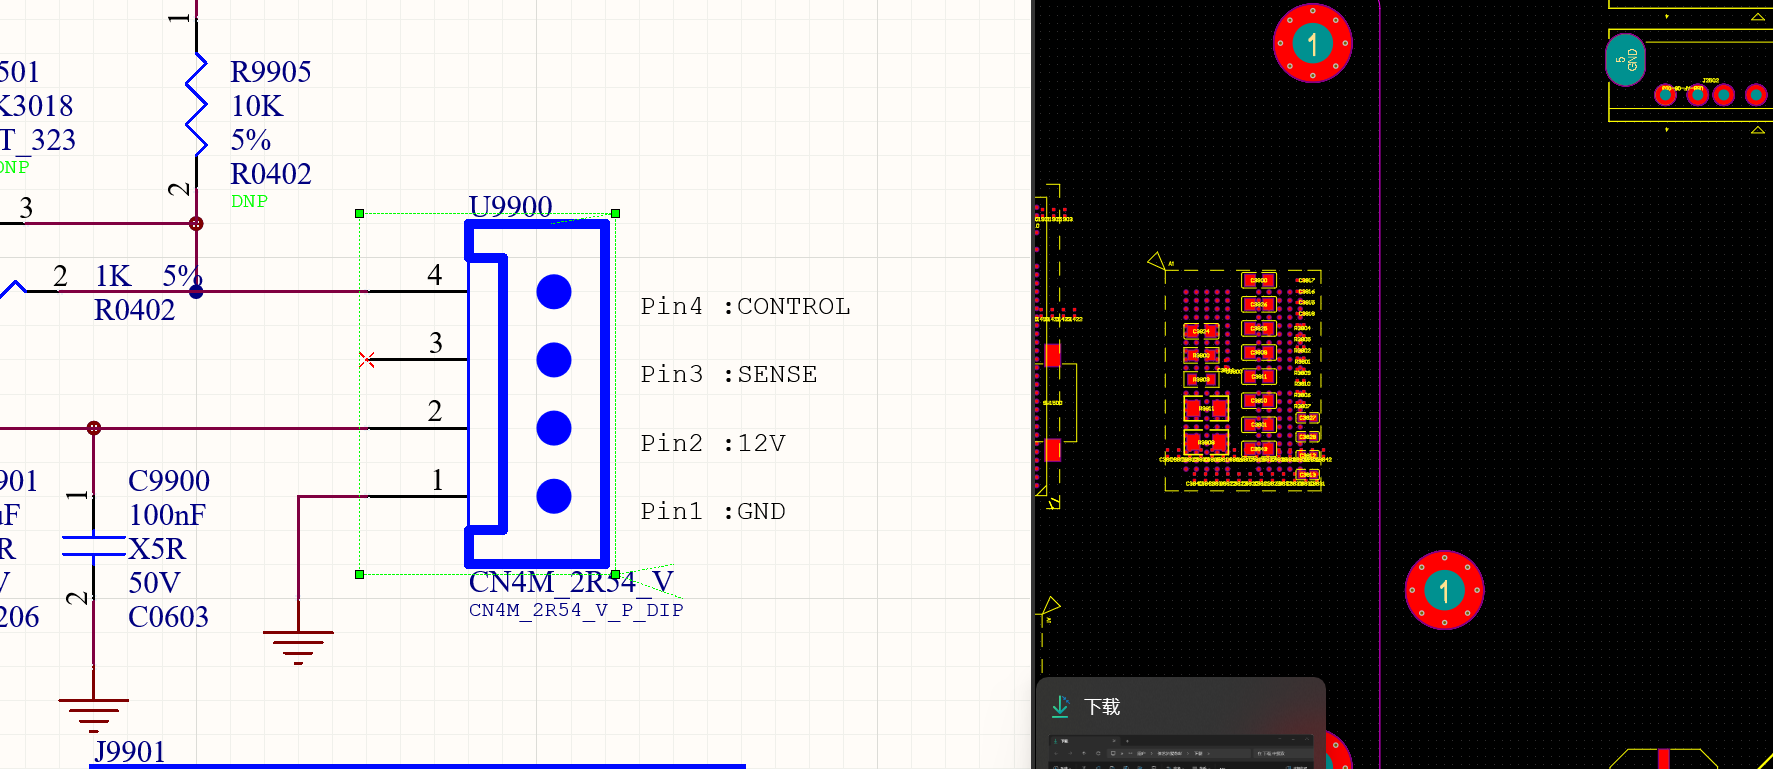Grab the top-left green selection handle of U9900
Screen dimensions: 1773x769
(359, 213)
